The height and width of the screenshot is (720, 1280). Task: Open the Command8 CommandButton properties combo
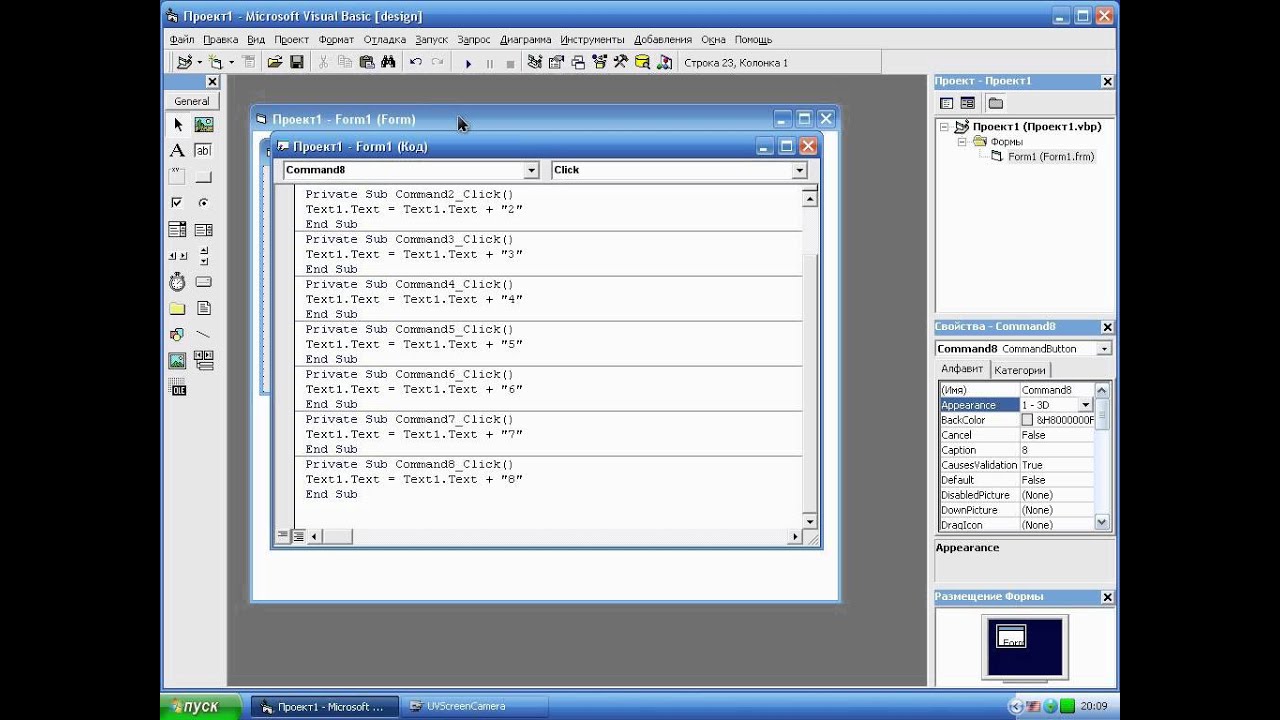click(1104, 349)
